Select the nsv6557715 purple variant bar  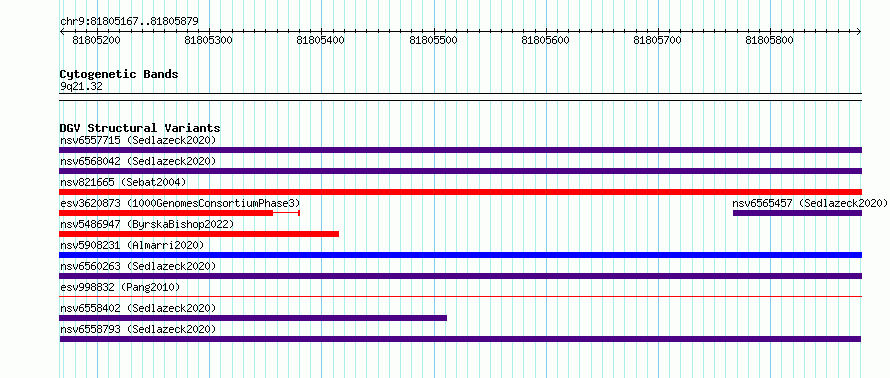click(x=460, y=150)
